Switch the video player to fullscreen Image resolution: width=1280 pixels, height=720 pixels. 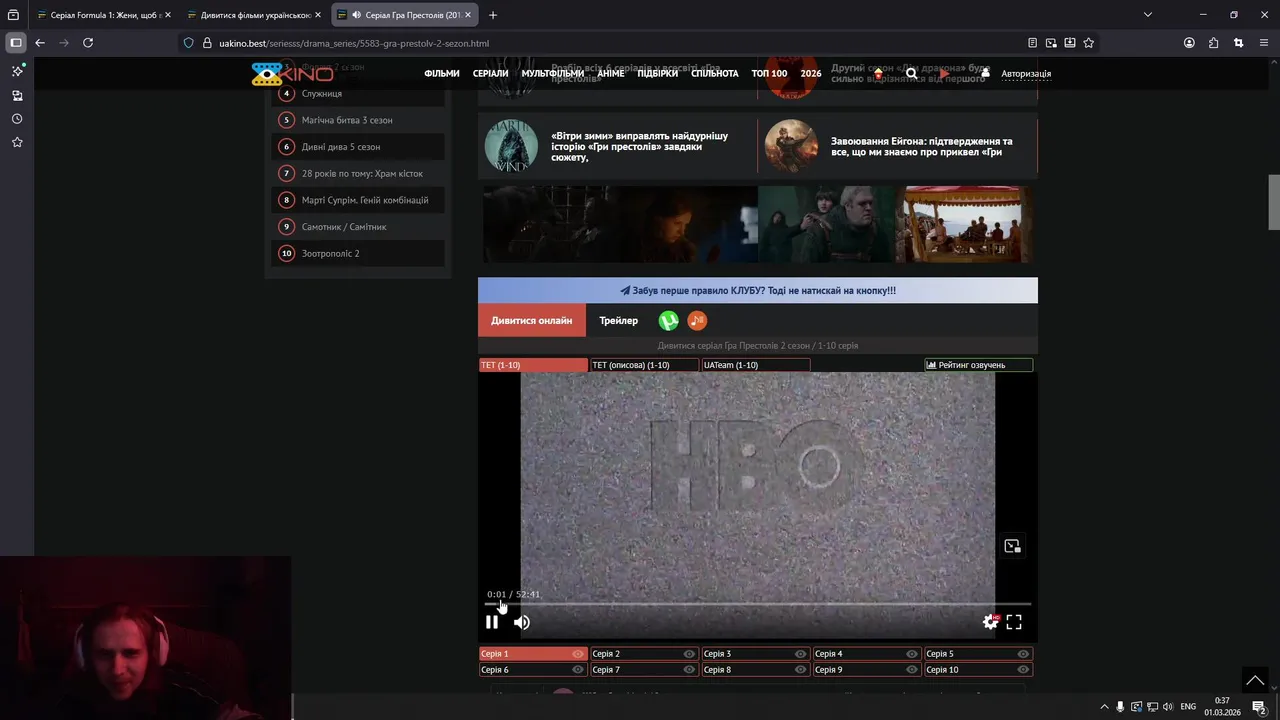click(x=1014, y=622)
